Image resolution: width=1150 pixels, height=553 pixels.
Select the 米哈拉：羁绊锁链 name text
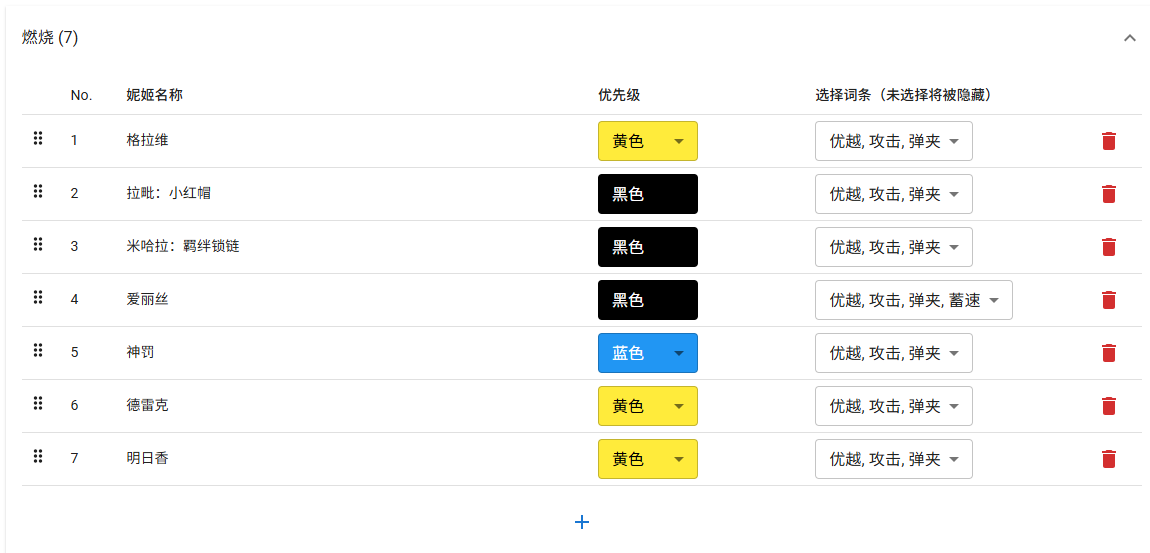coord(183,246)
